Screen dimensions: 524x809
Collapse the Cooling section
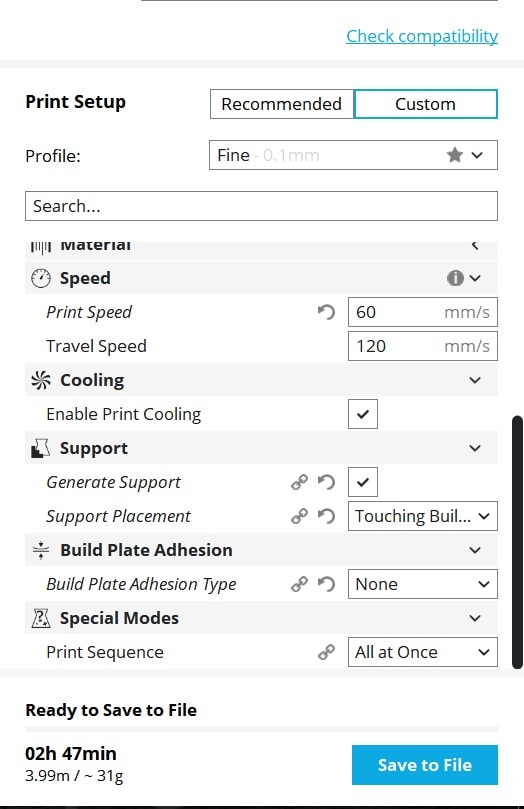[x=475, y=380]
